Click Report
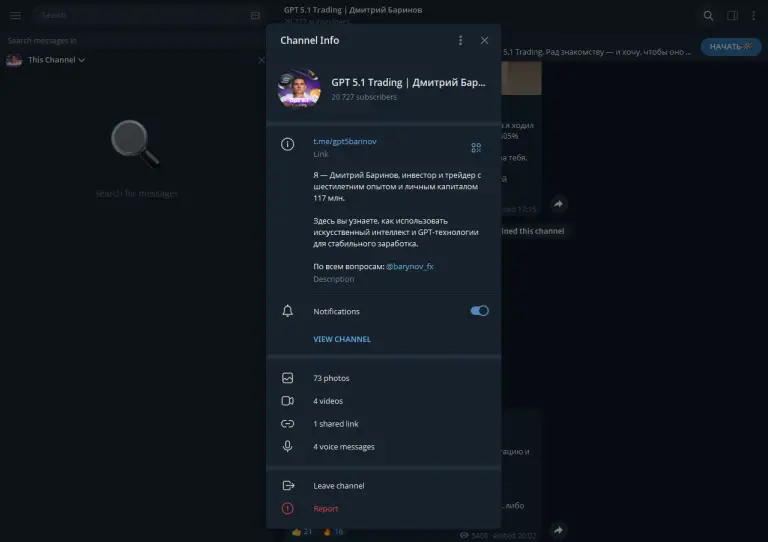768x542 pixels. pyautogui.click(x=384, y=509)
